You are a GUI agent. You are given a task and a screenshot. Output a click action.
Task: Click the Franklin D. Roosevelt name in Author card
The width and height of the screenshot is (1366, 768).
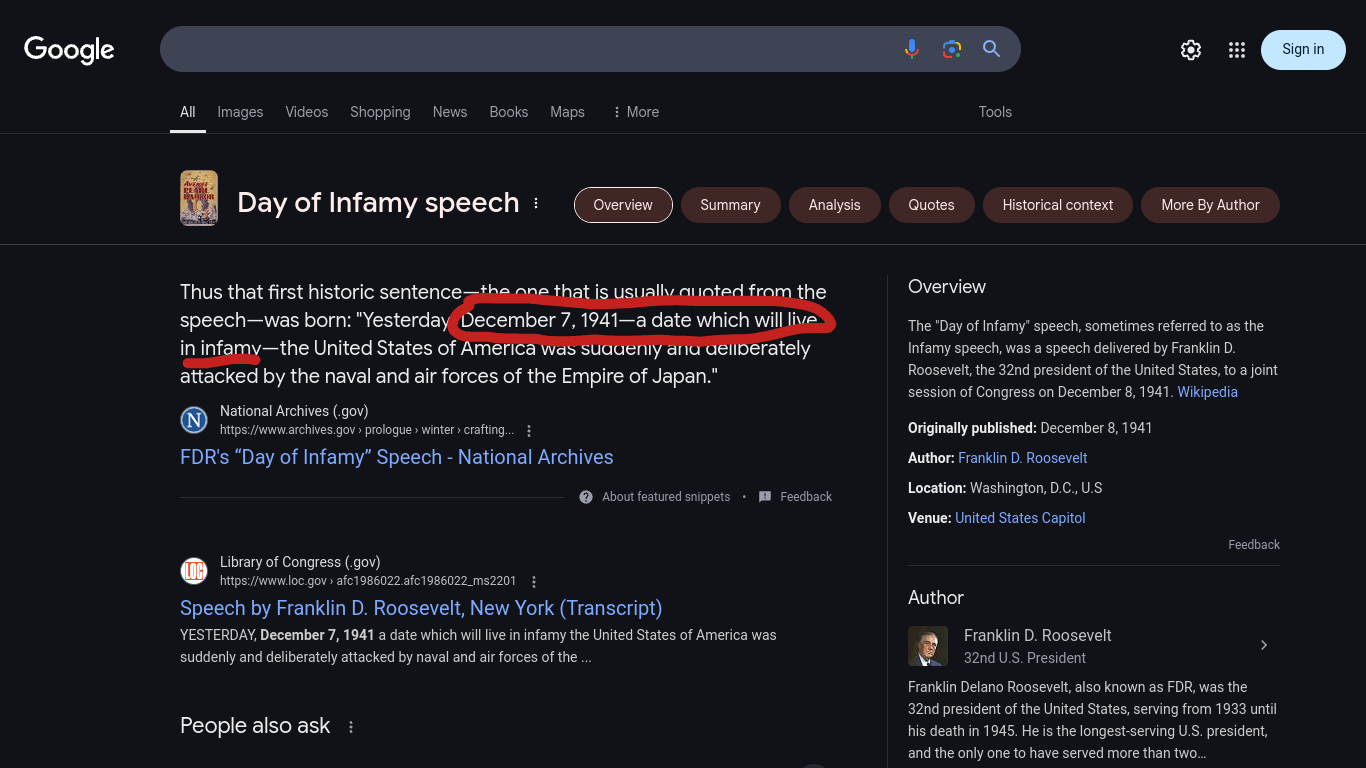tap(1037, 636)
